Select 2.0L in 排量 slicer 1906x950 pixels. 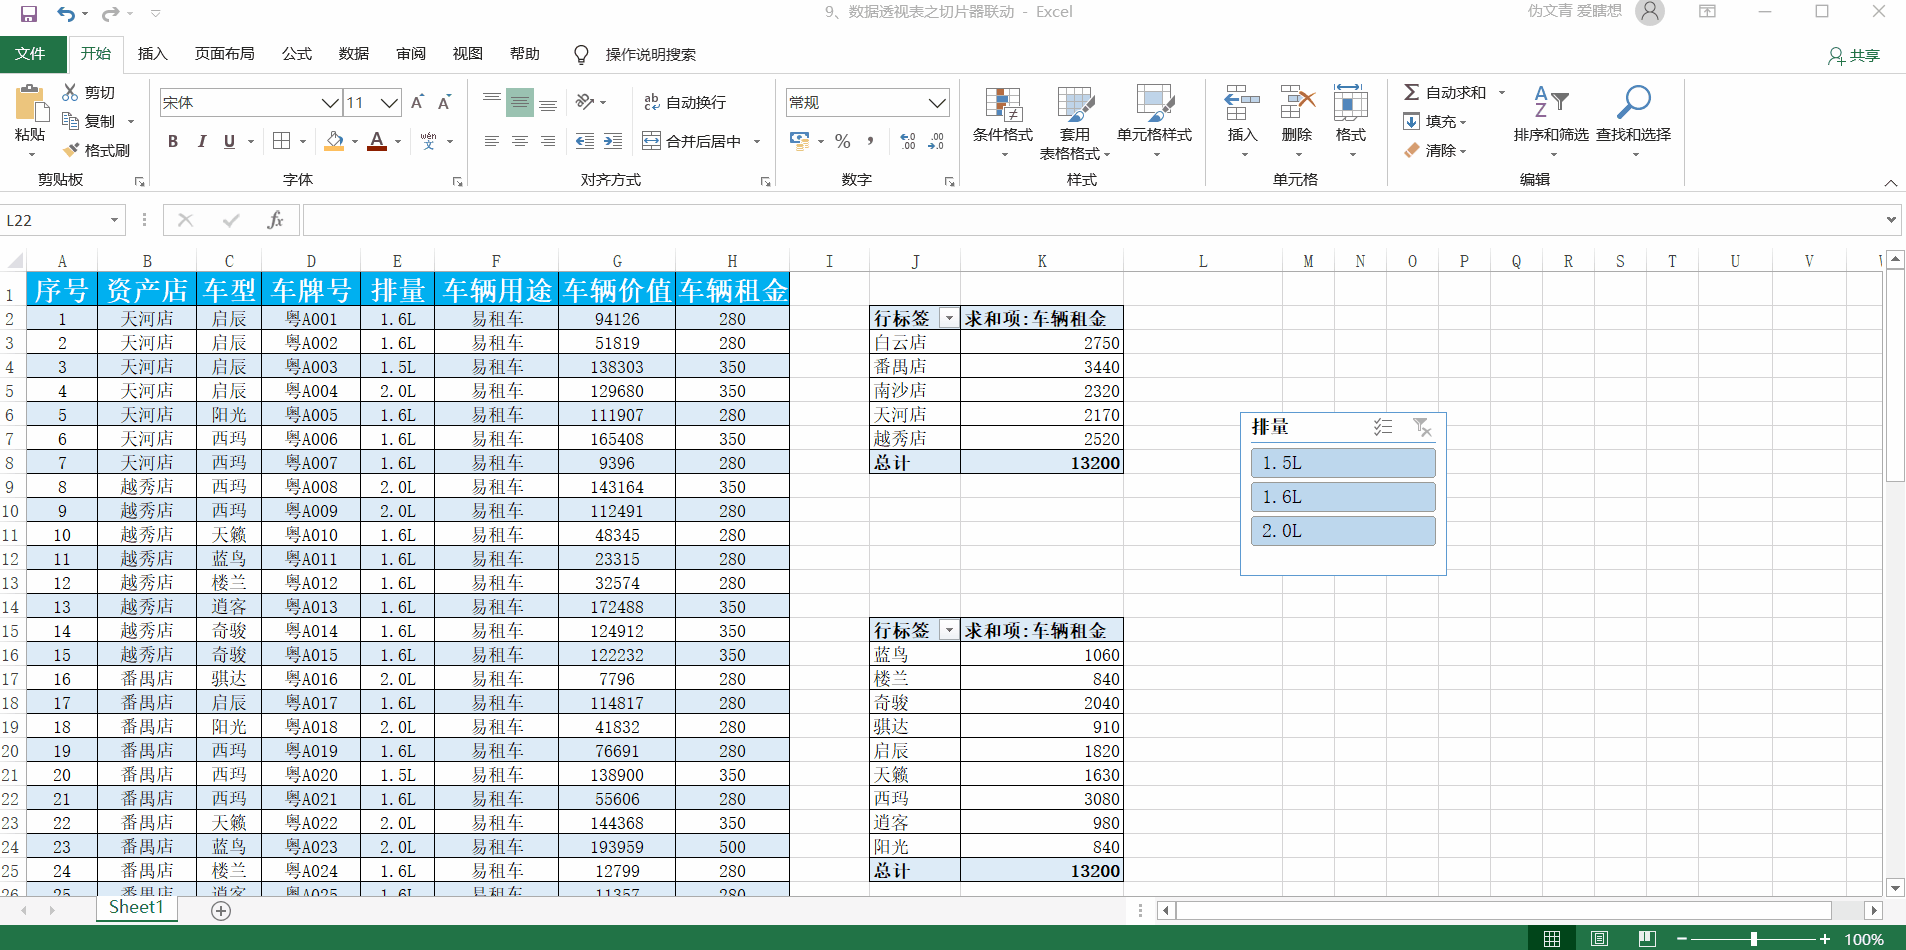point(1343,531)
